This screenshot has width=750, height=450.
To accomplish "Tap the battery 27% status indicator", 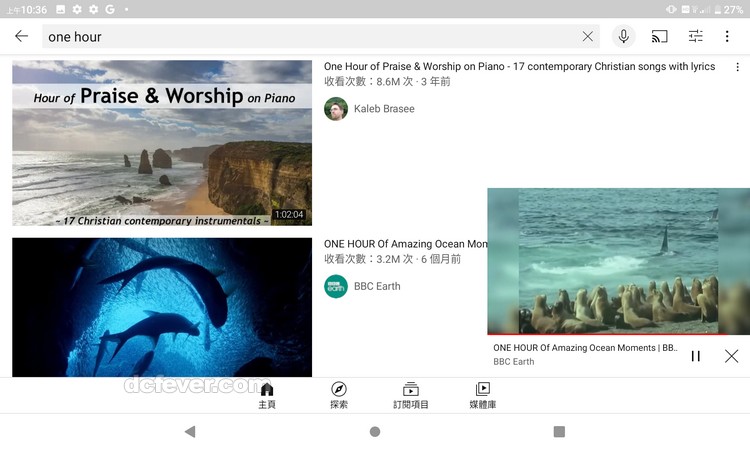I will [x=729, y=10].
